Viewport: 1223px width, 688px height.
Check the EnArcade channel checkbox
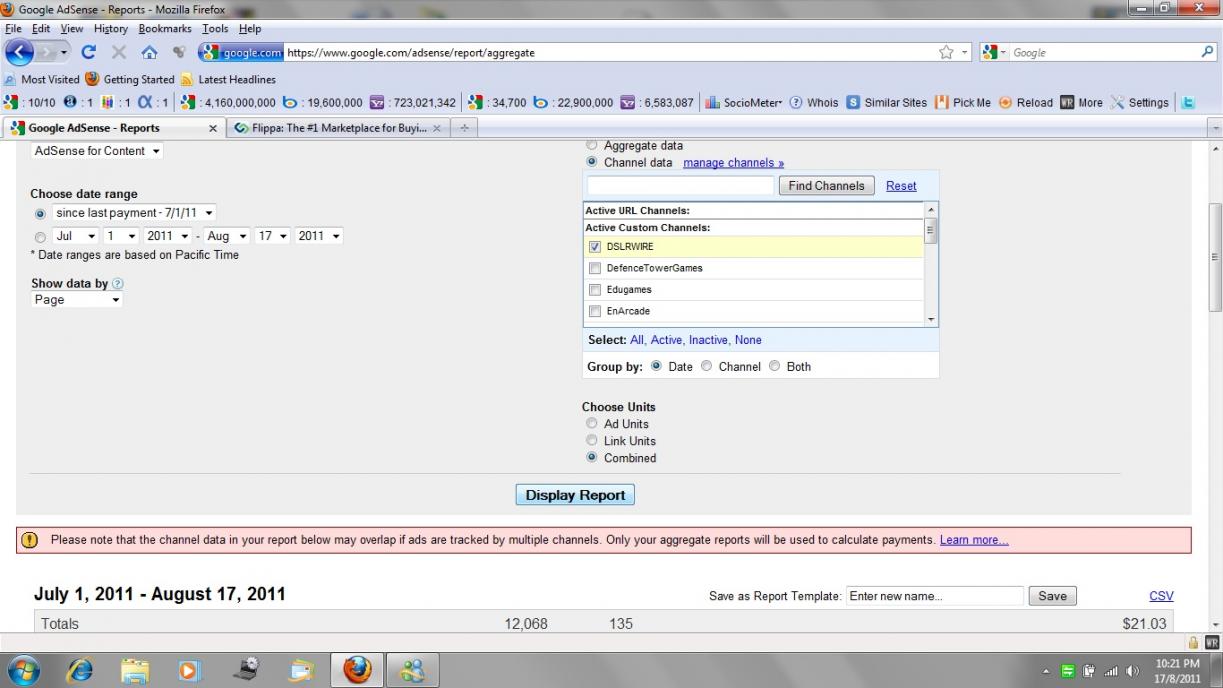point(595,312)
